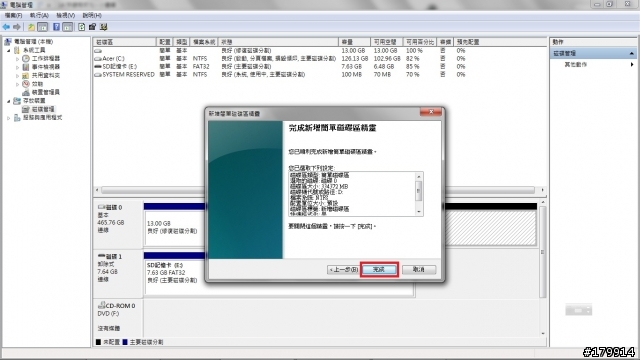This screenshot has height=360, width=640.
Task: Click the 磁碟 1 disk label
Action: pos(113,257)
